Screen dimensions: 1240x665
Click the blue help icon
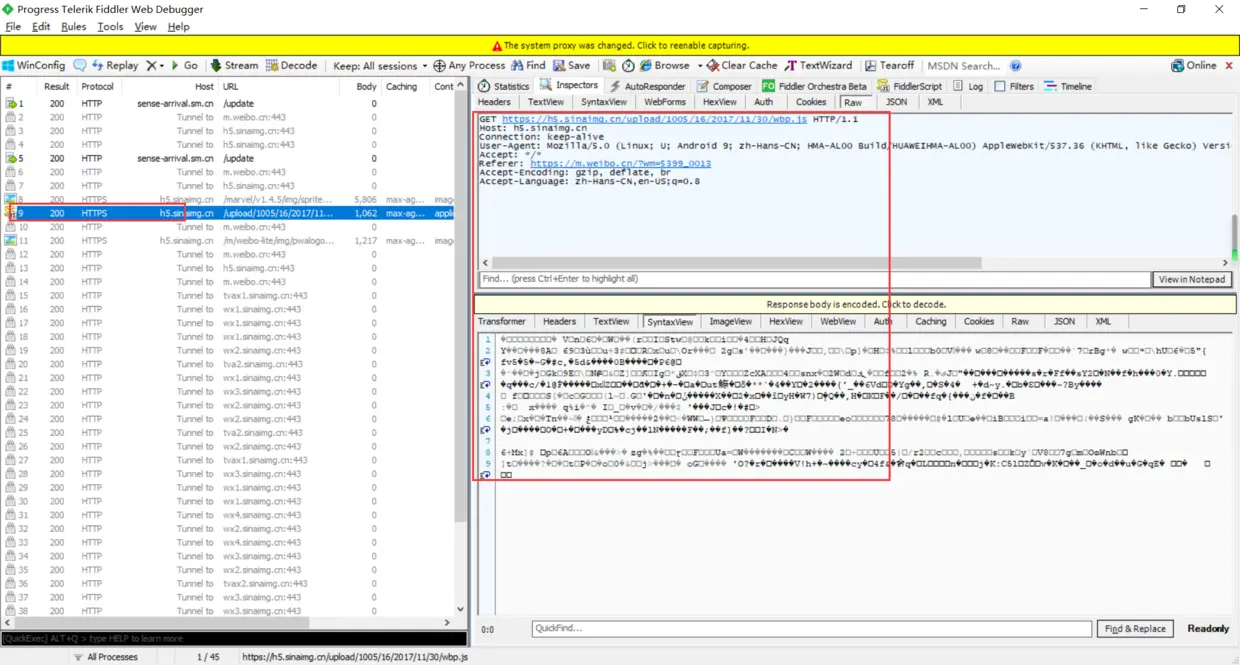[1015, 65]
